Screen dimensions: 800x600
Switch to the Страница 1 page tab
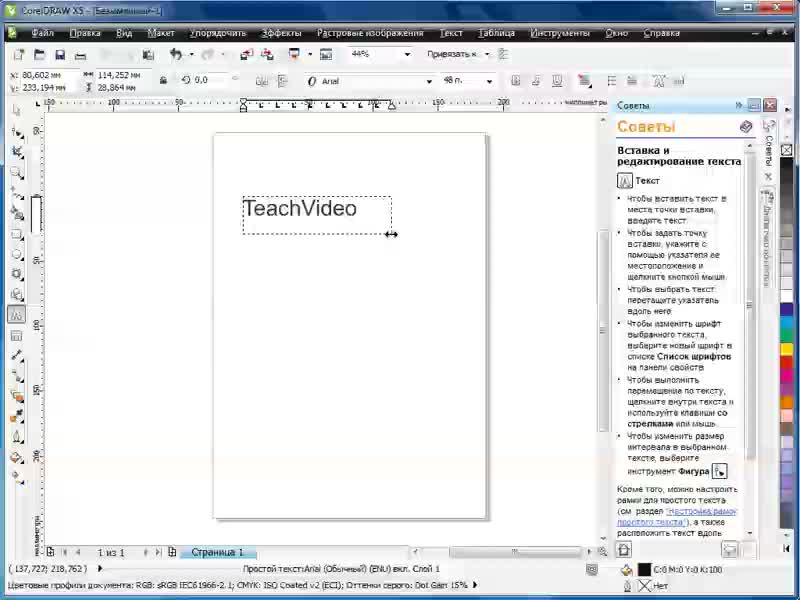tap(217, 552)
